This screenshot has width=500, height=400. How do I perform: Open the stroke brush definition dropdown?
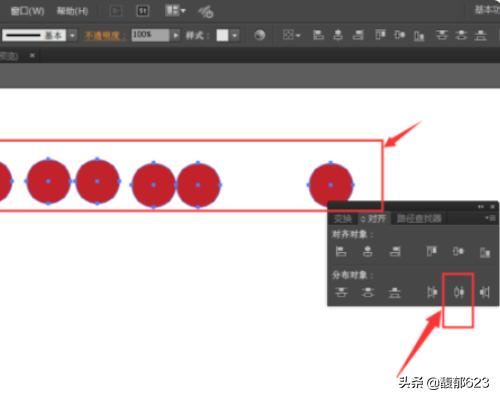coord(72,35)
